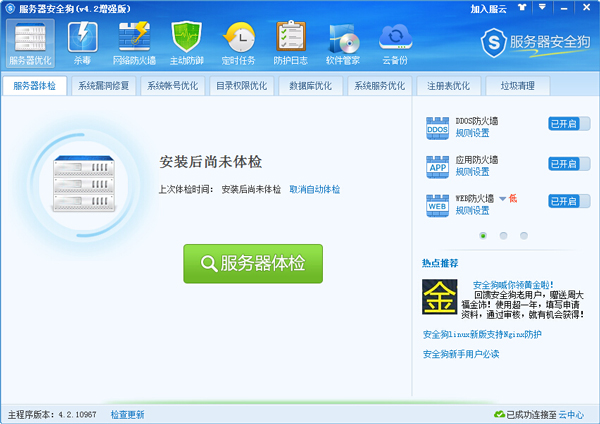This screenshot has width=600, height=424.
Task: Open the 杀毒 antivirus icon
Action: pyautogui.click(x=82, y=44)
